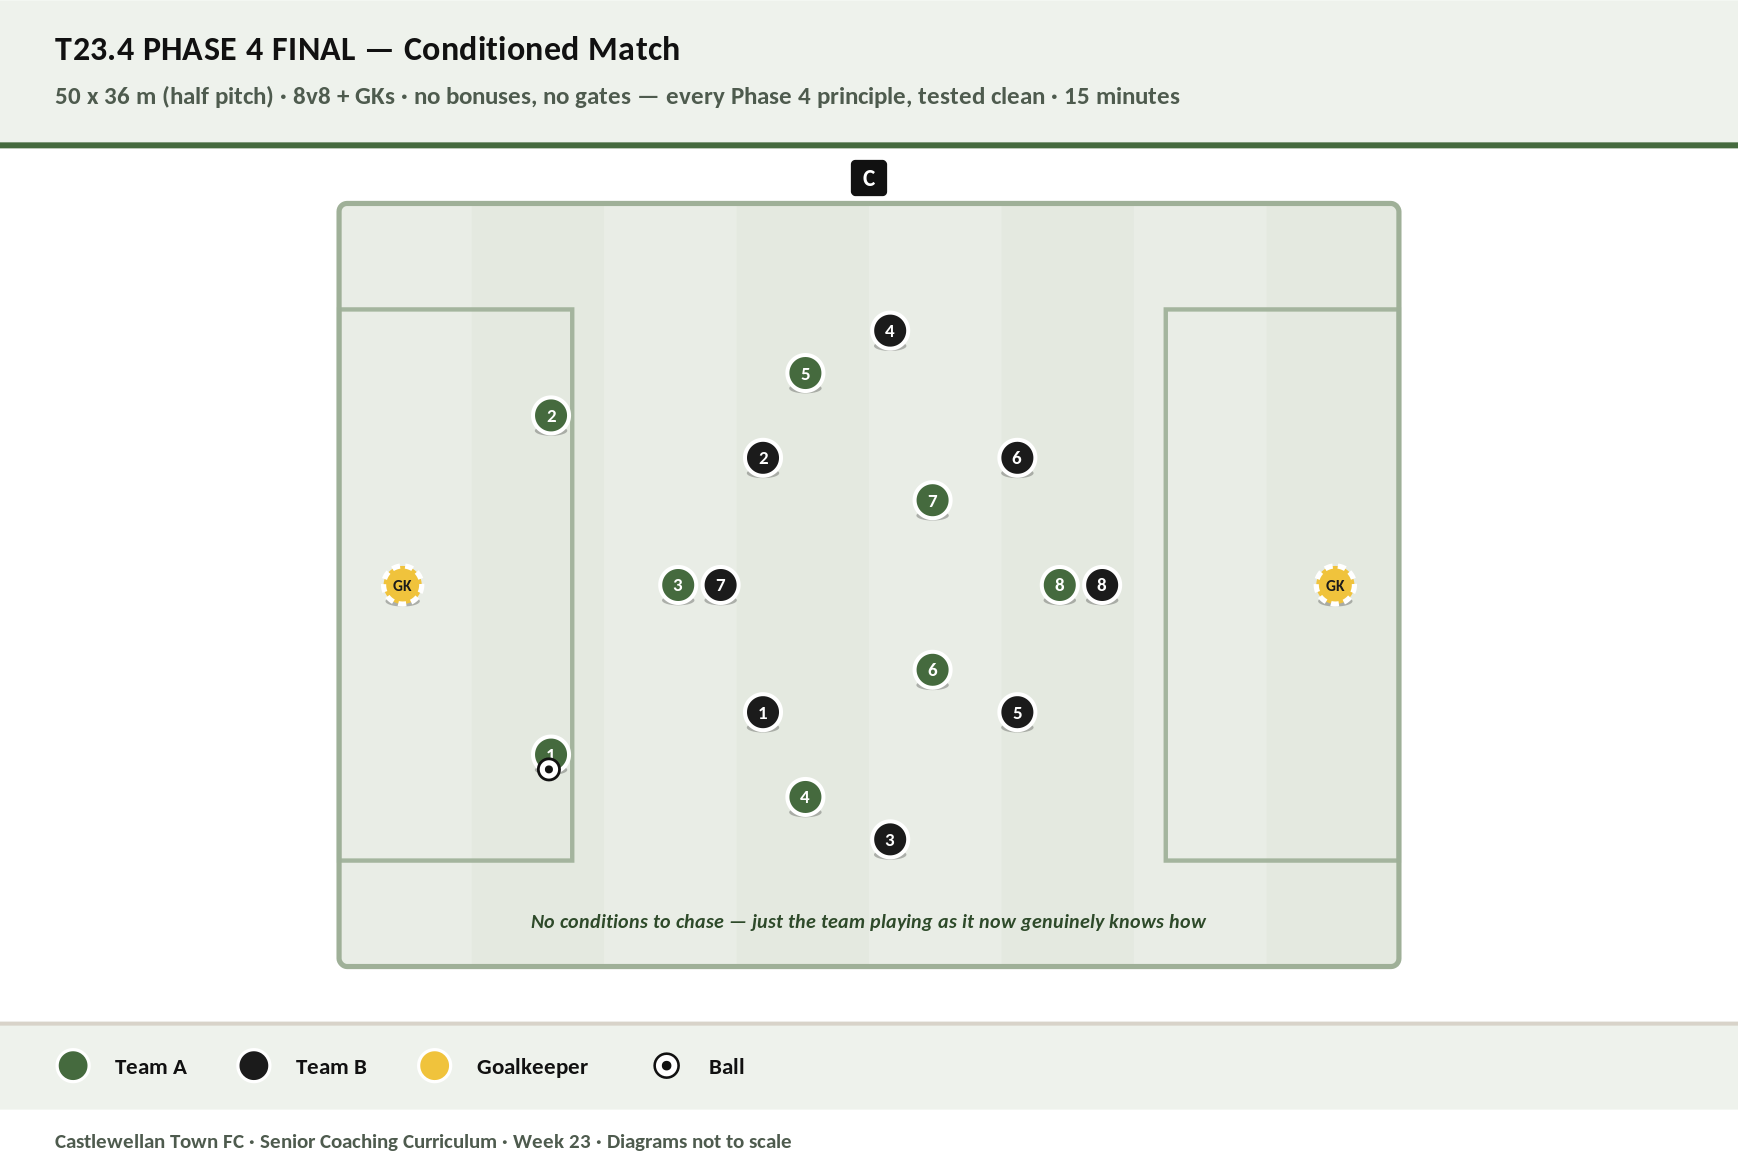Select black Team B player 3
Screen dimensions: 1738x1166
[890, 839]
